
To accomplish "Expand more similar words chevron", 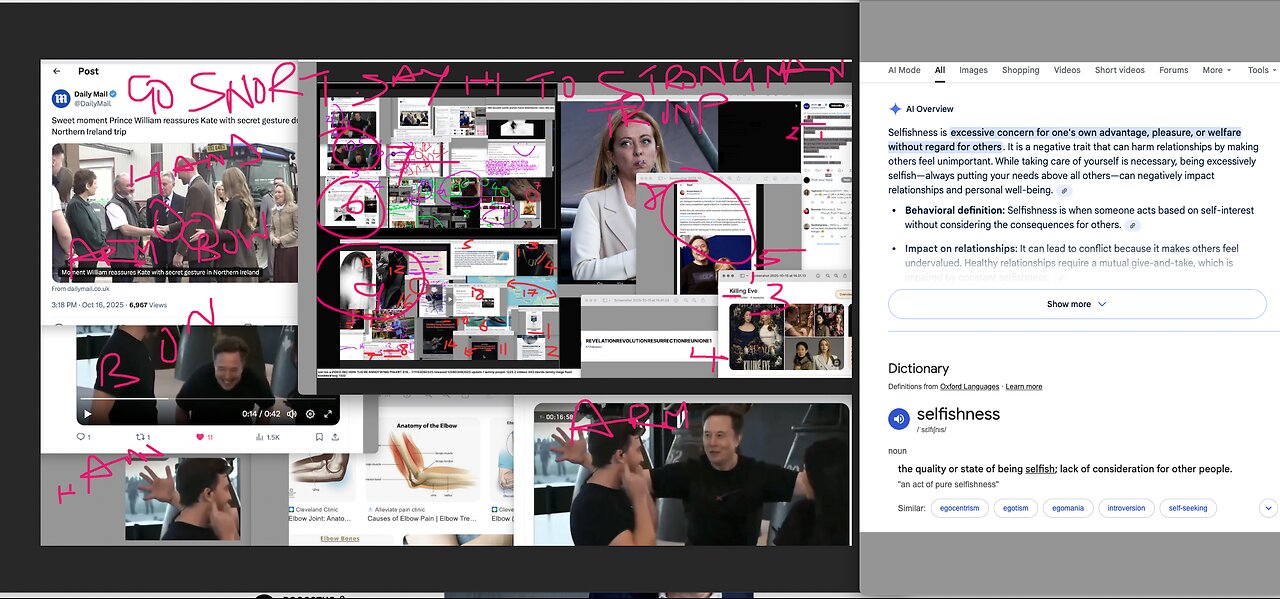I will point(1268,508).
